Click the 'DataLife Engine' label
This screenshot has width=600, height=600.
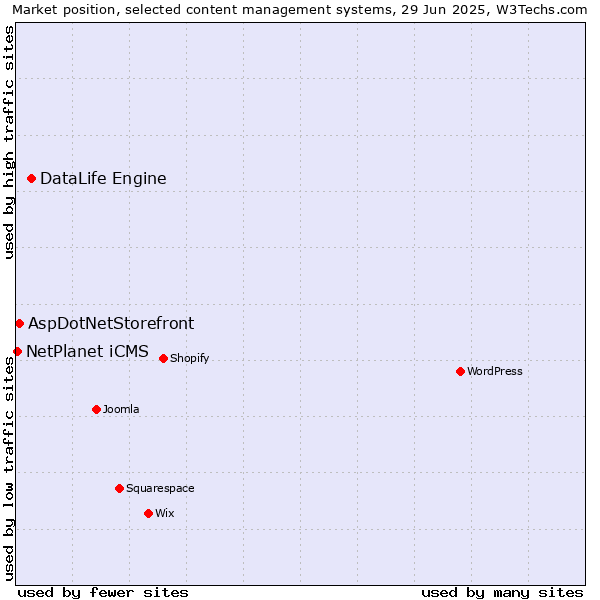pyautogui.click(x=103, y=179)
